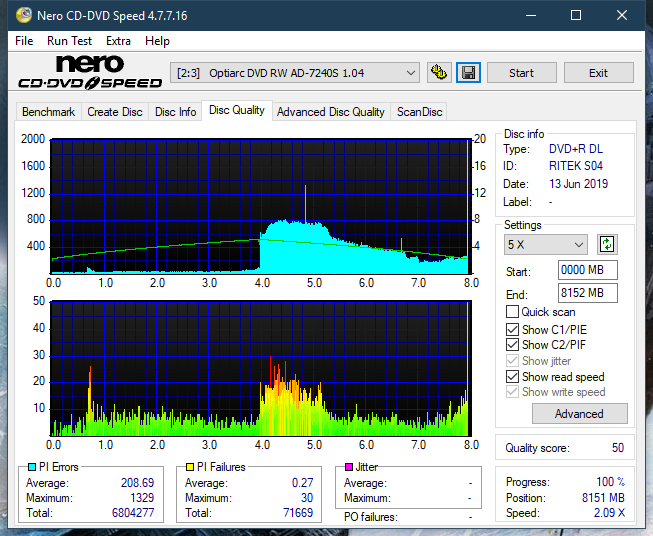Open the Disc Info tab
653x536 pixels.
tap(175, 112)
